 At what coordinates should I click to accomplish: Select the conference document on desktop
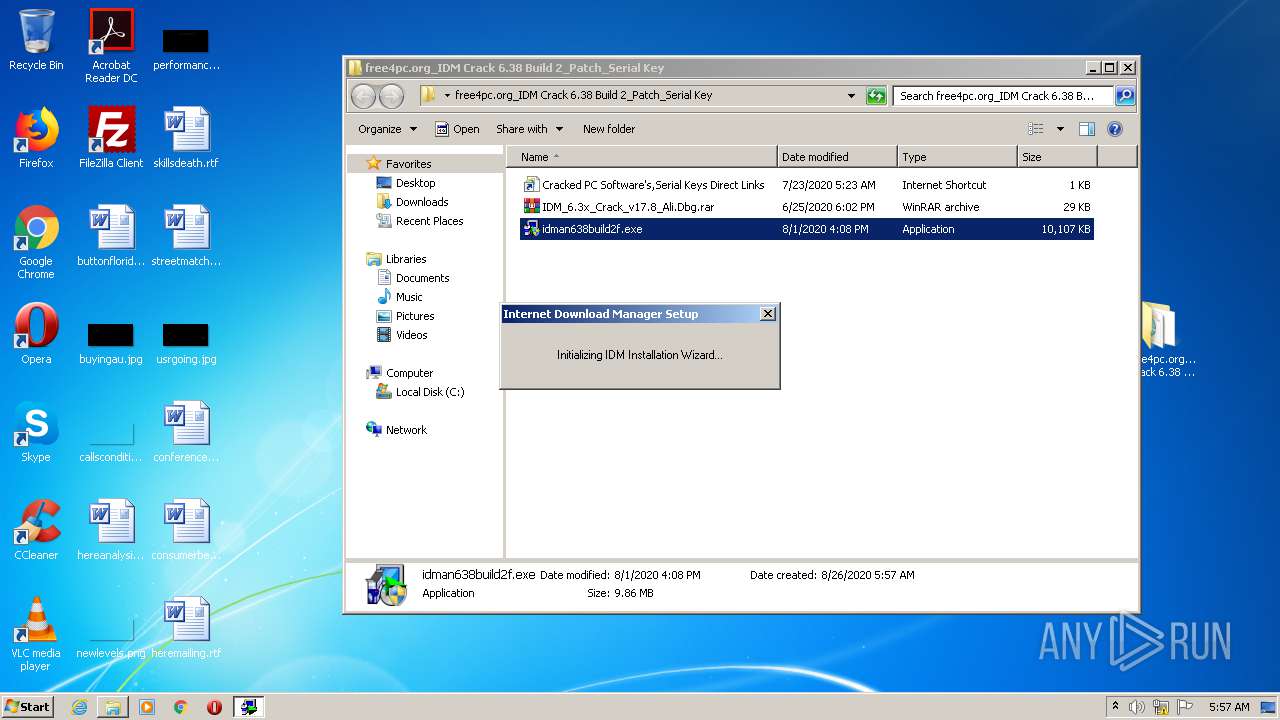tap(186, 432)
